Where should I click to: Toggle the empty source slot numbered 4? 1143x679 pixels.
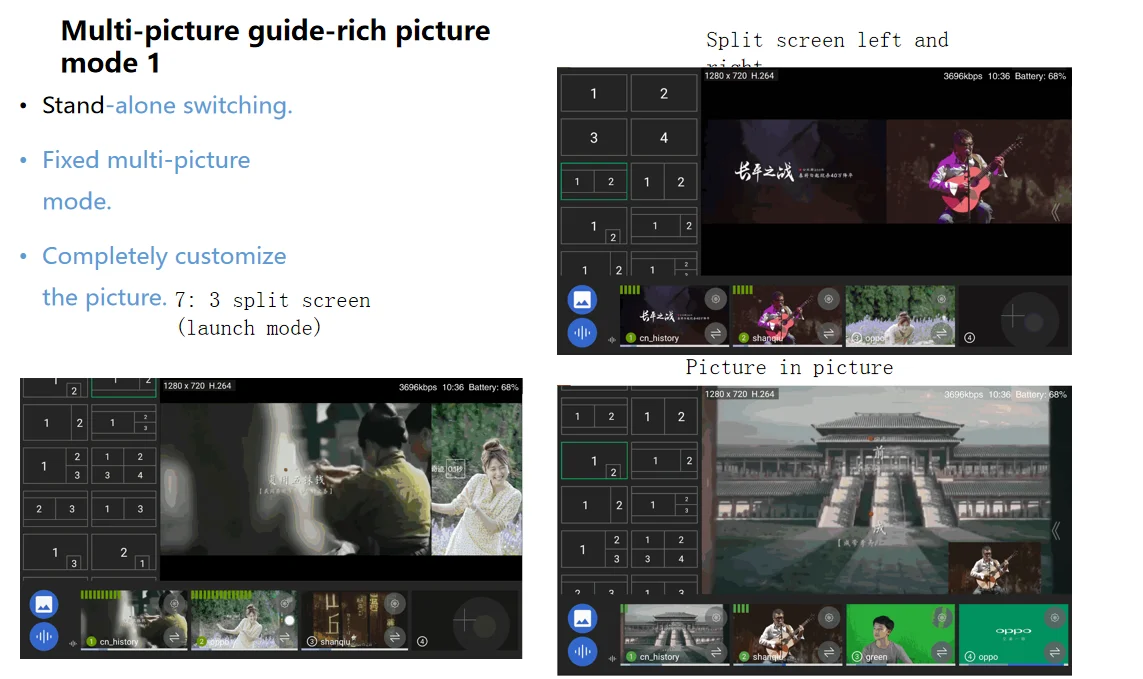[969, 337]
